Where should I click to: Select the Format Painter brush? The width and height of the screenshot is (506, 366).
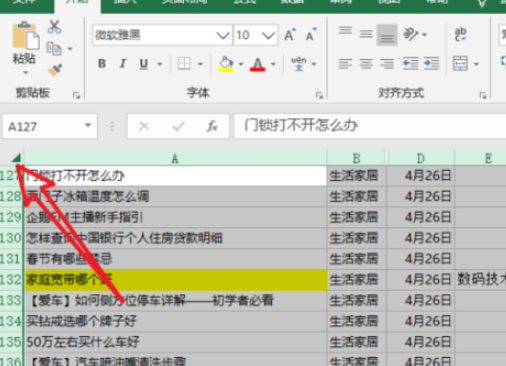pos(54,70)
